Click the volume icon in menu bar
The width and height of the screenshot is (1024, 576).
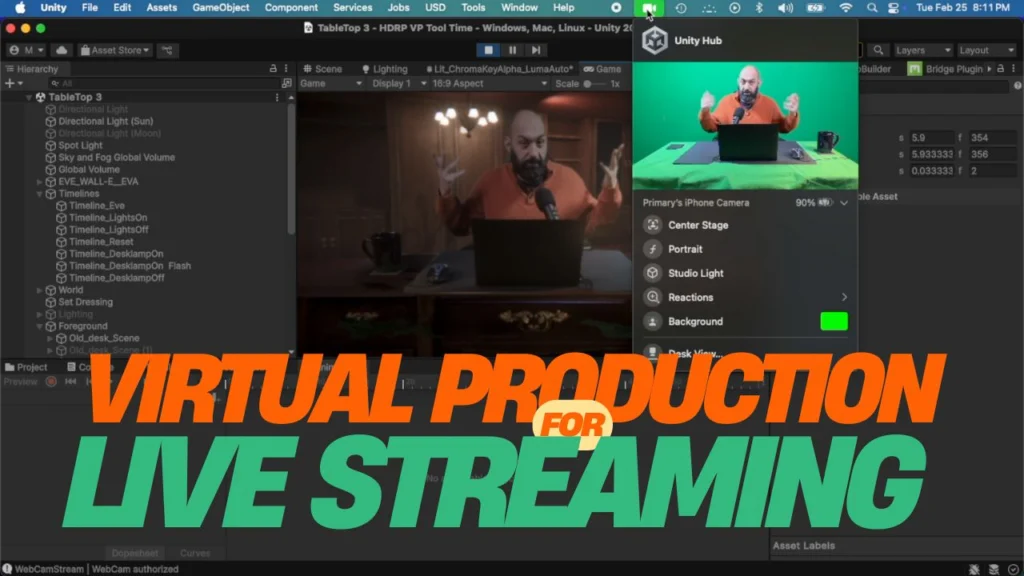[x=785, y=8]
